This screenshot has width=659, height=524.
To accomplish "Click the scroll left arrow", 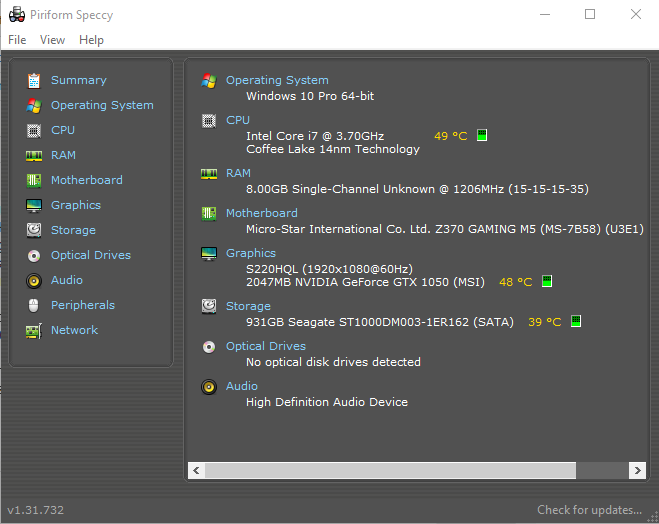I will [x=196, y=470].
